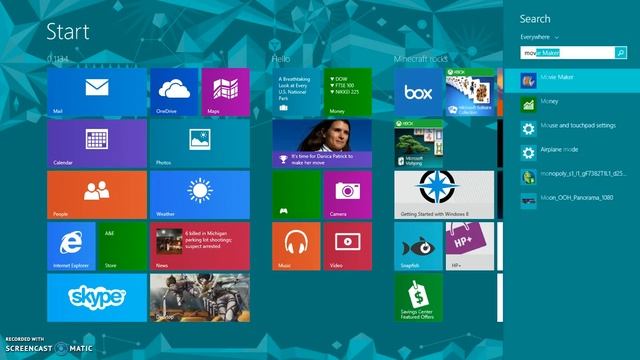Open the monopoly file search result
640x360 pixels.
(x=572, y=177)
